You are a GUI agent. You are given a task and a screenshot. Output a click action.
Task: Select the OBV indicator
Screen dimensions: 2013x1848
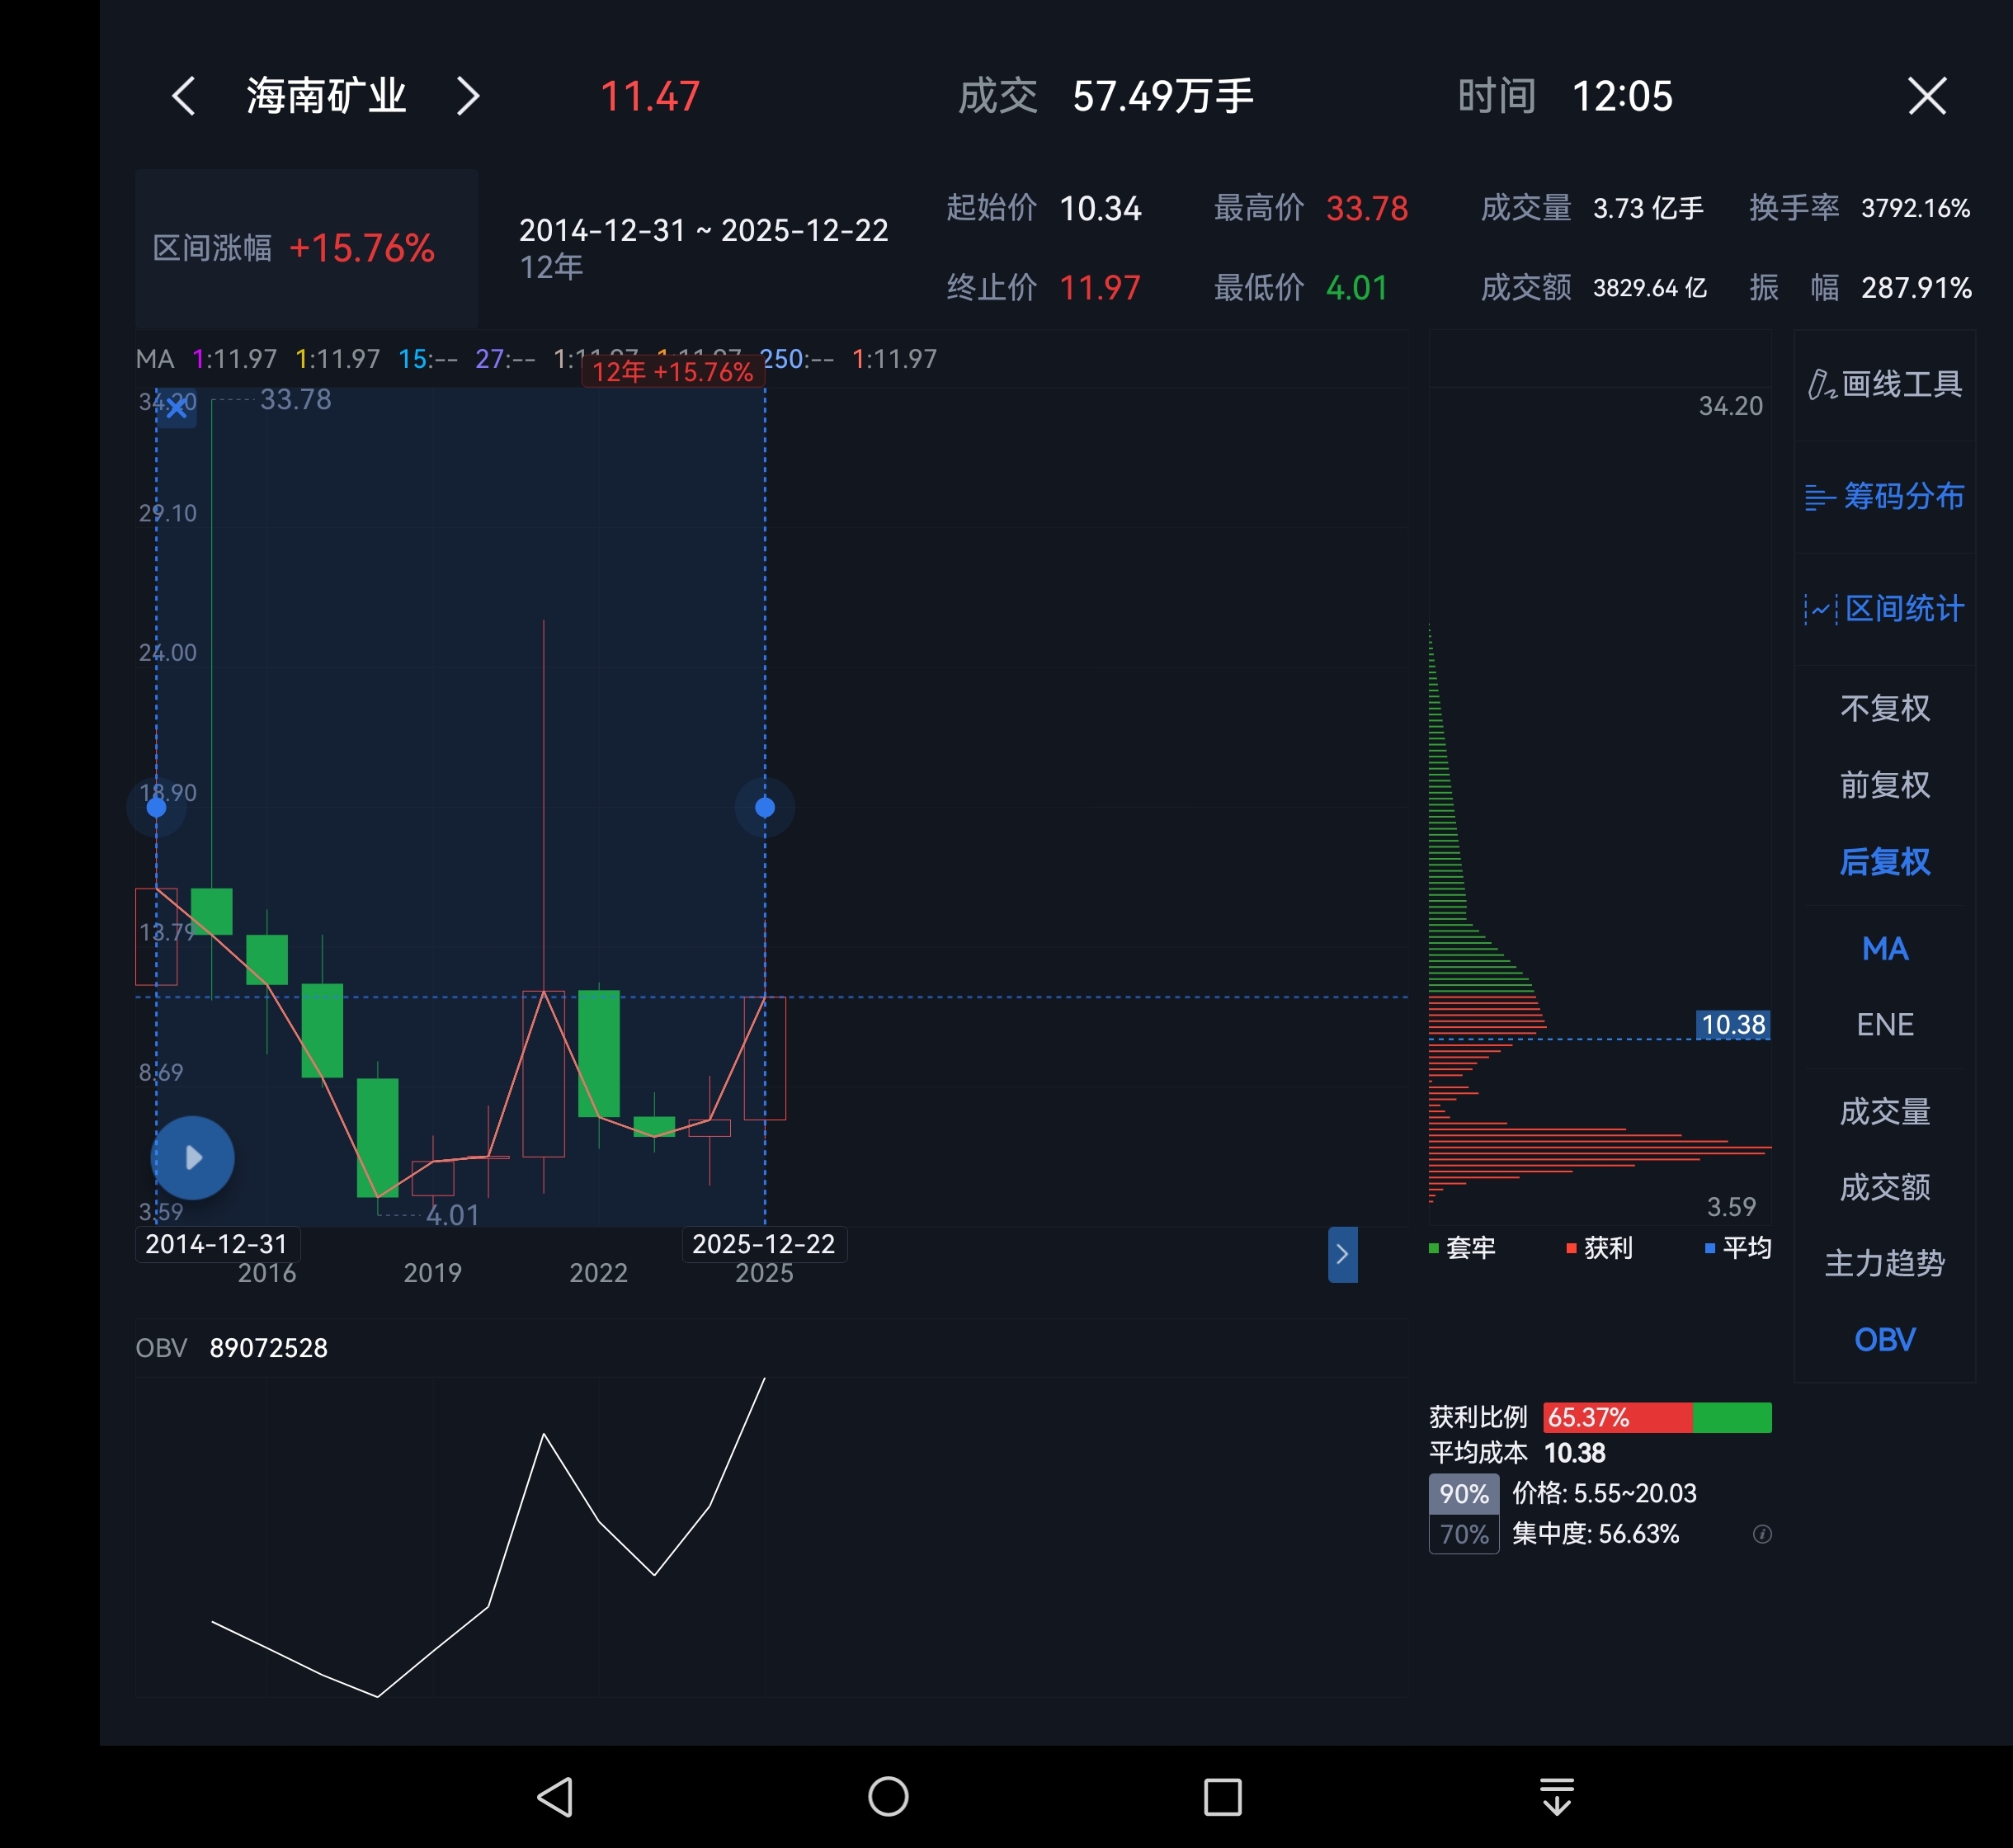(1884, 1340)
